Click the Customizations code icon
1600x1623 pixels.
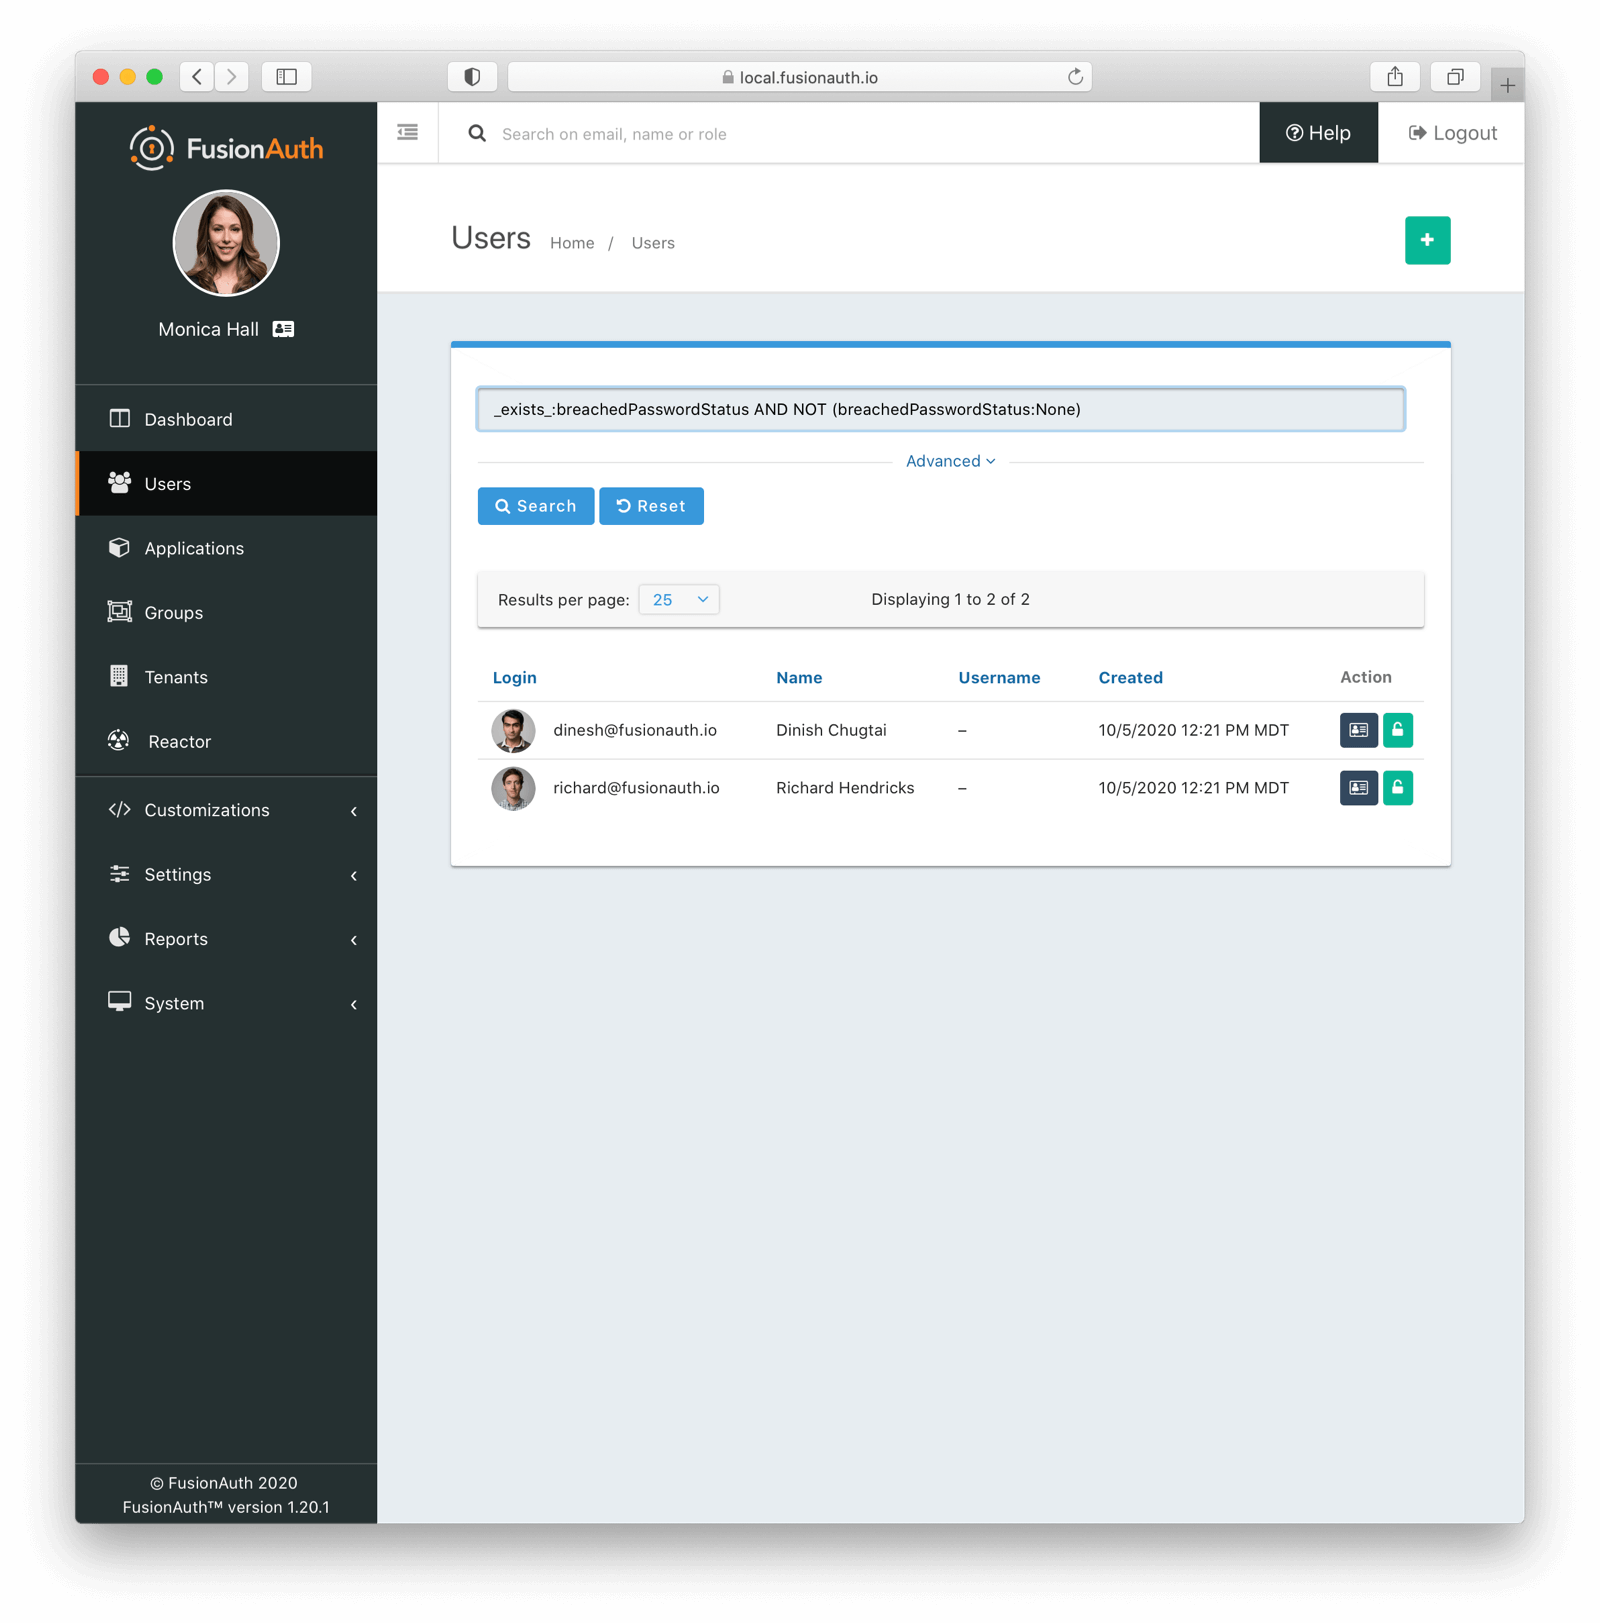[x=119, y=809]
